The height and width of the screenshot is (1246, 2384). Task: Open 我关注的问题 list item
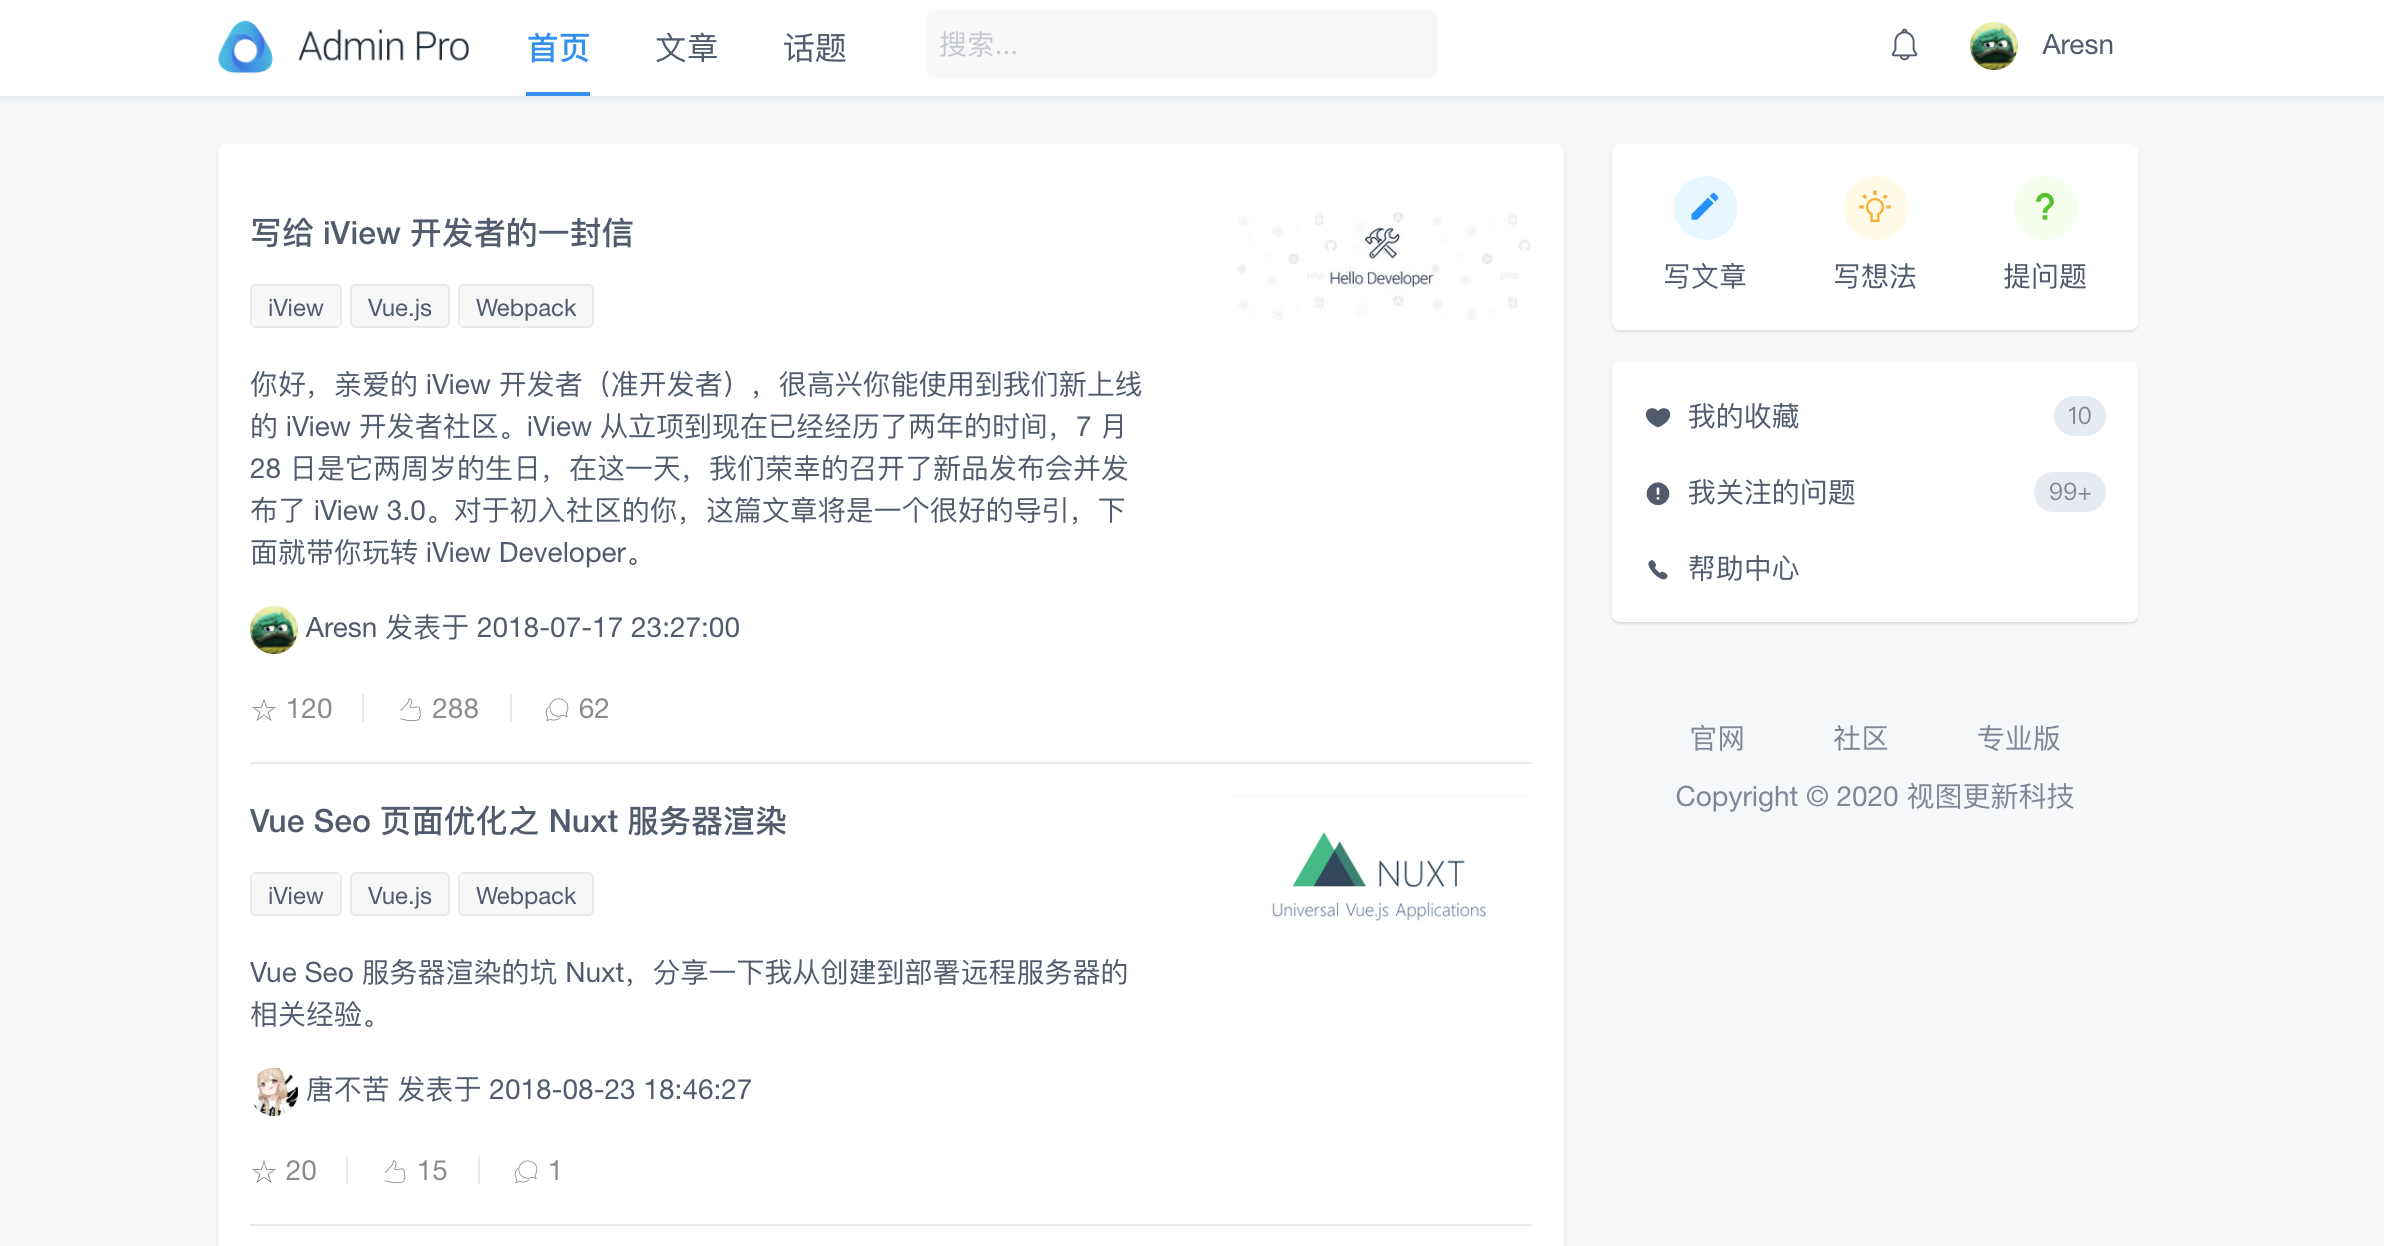tap(1875, 493)
